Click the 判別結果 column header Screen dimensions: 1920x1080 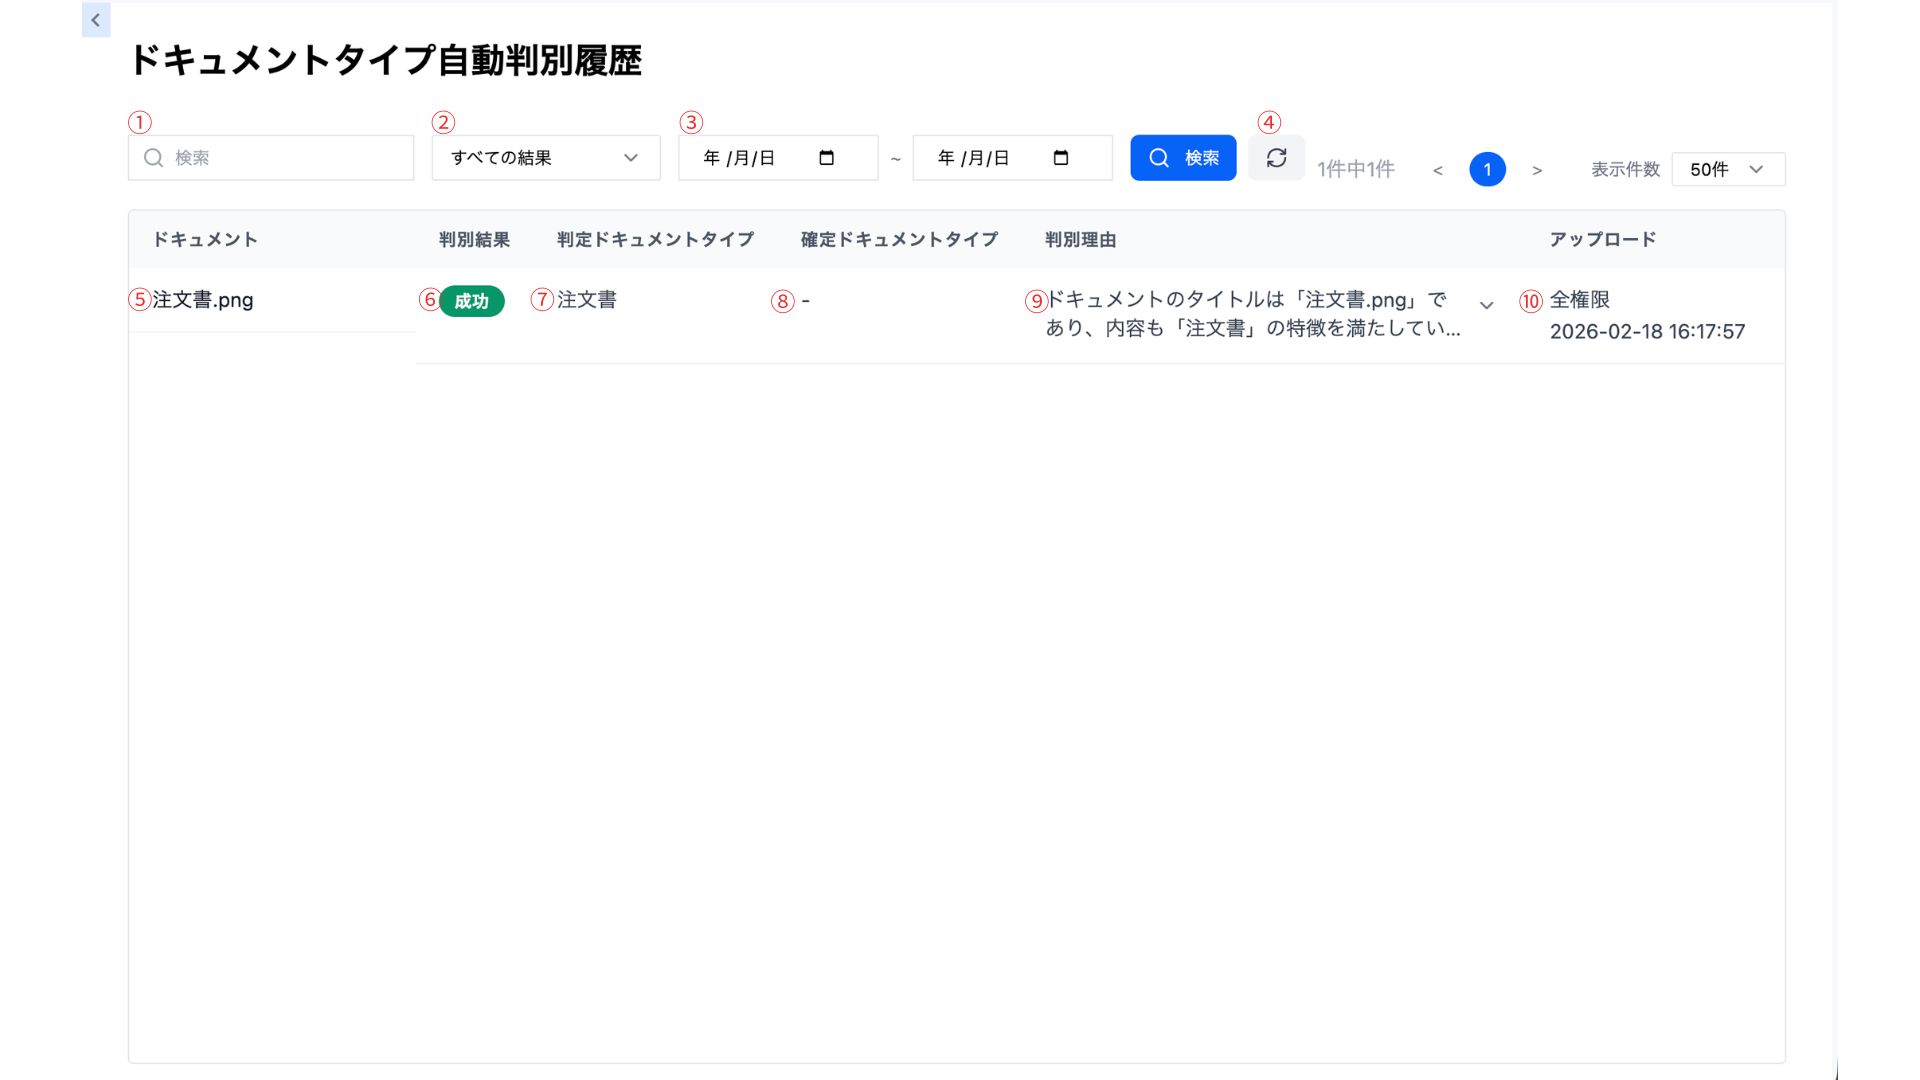pos(474,239)
